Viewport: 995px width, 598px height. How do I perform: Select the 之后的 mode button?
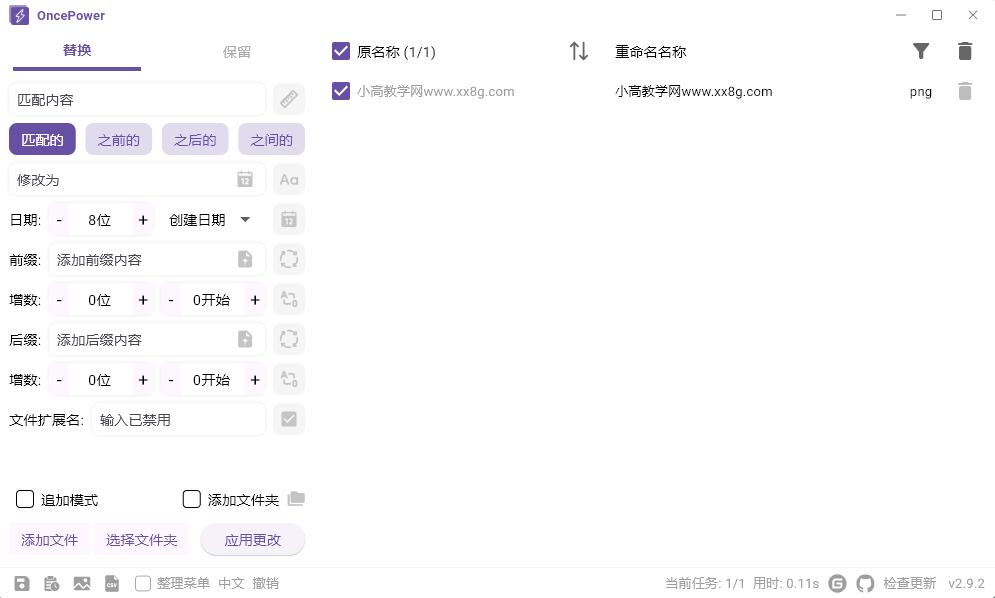pos(195,139)
